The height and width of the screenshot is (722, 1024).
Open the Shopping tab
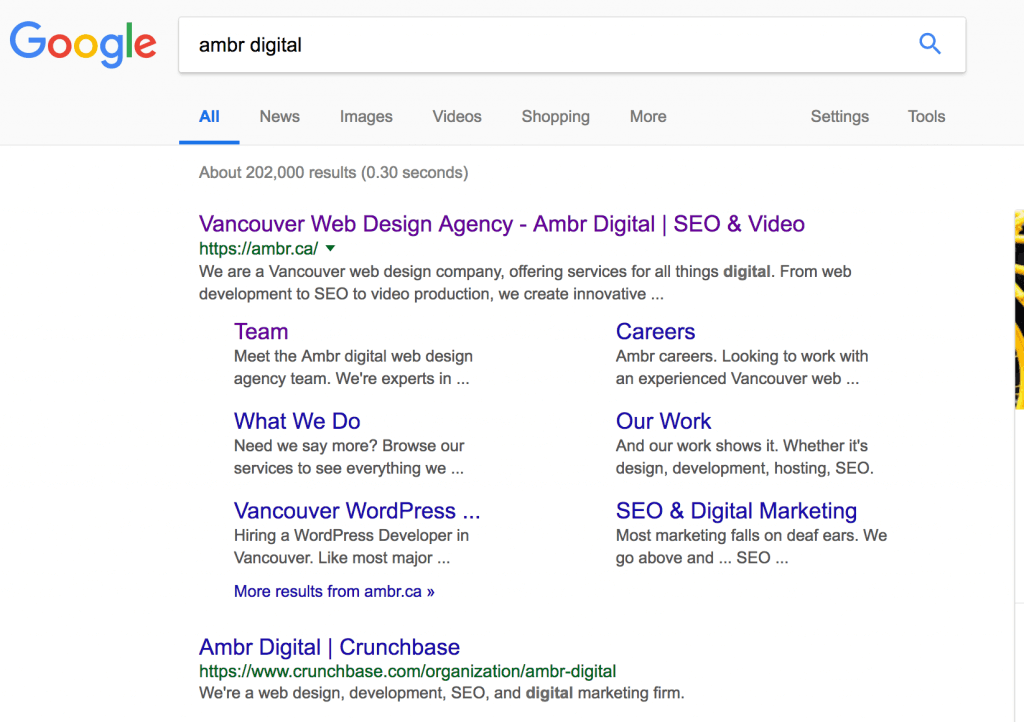point(555,117)
